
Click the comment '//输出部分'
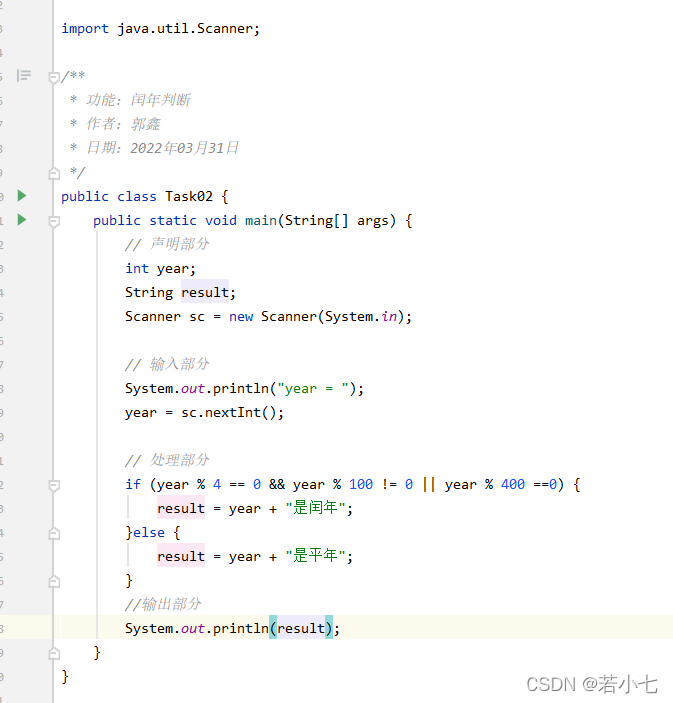pos(163,604)
